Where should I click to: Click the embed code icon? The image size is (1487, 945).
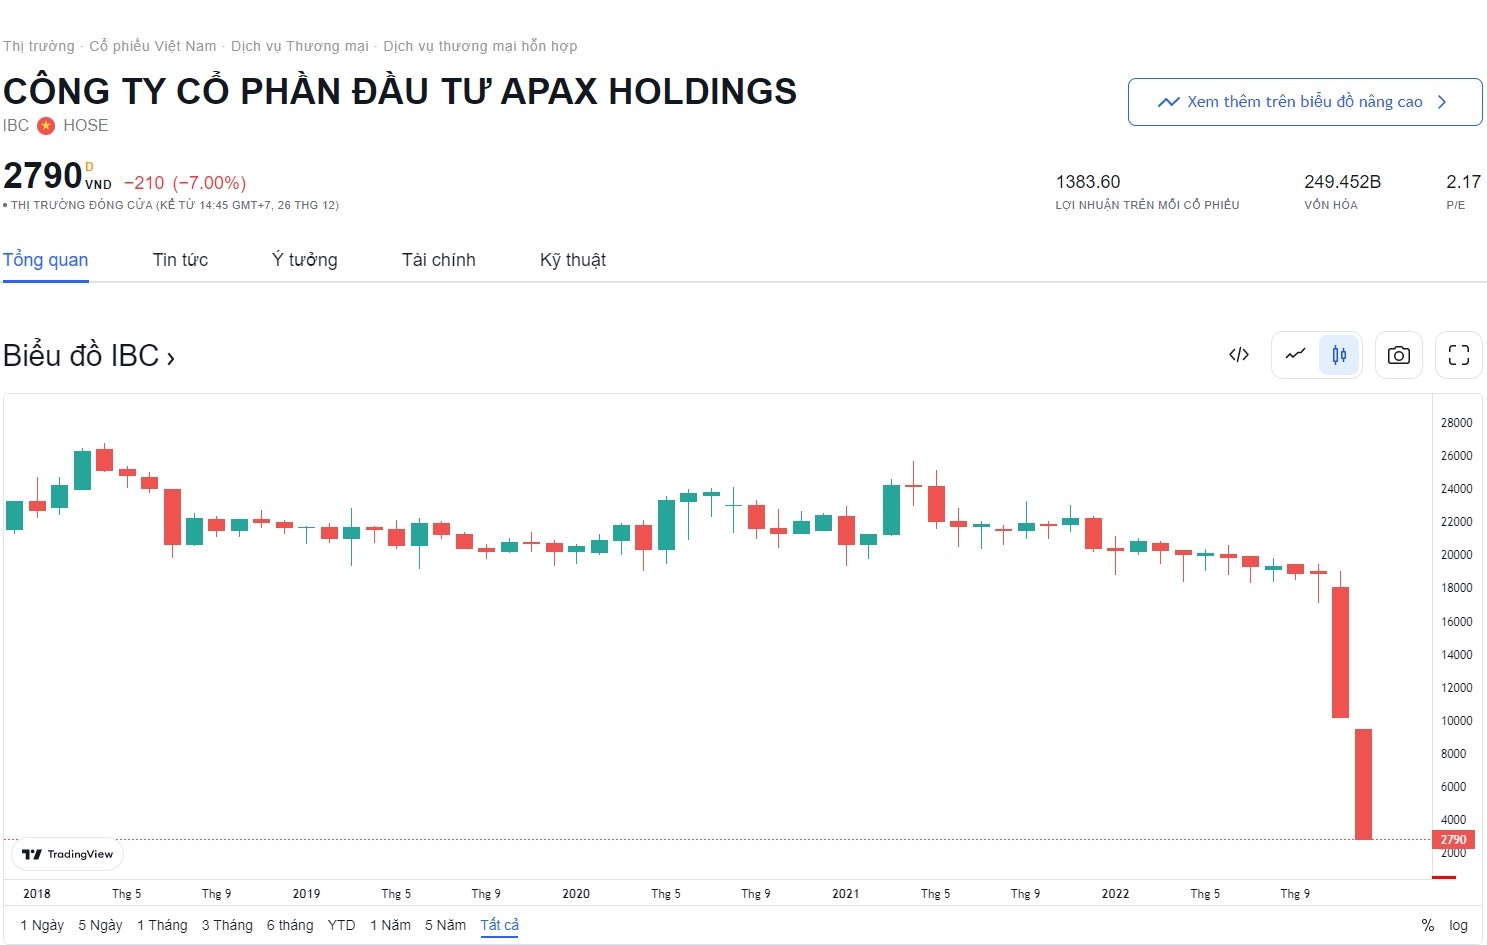pos(1239,355)
